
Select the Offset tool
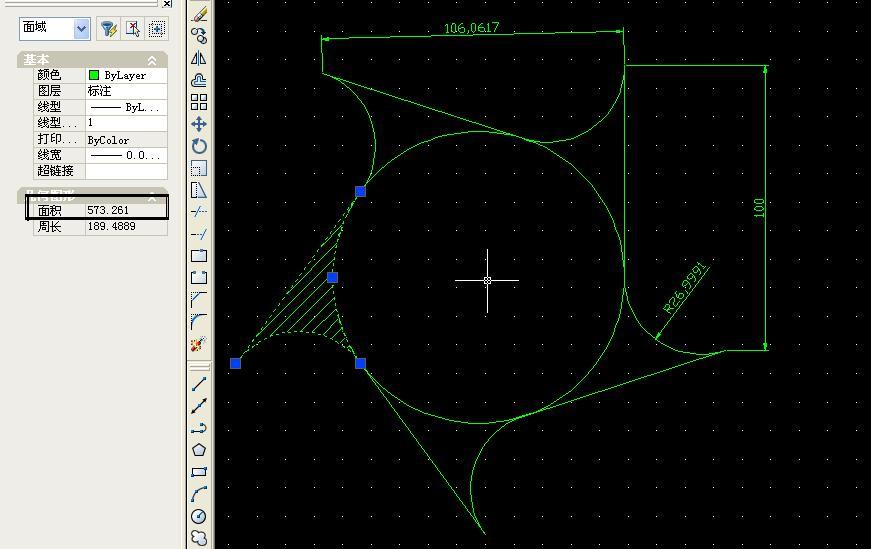click(x=199, y=81)
